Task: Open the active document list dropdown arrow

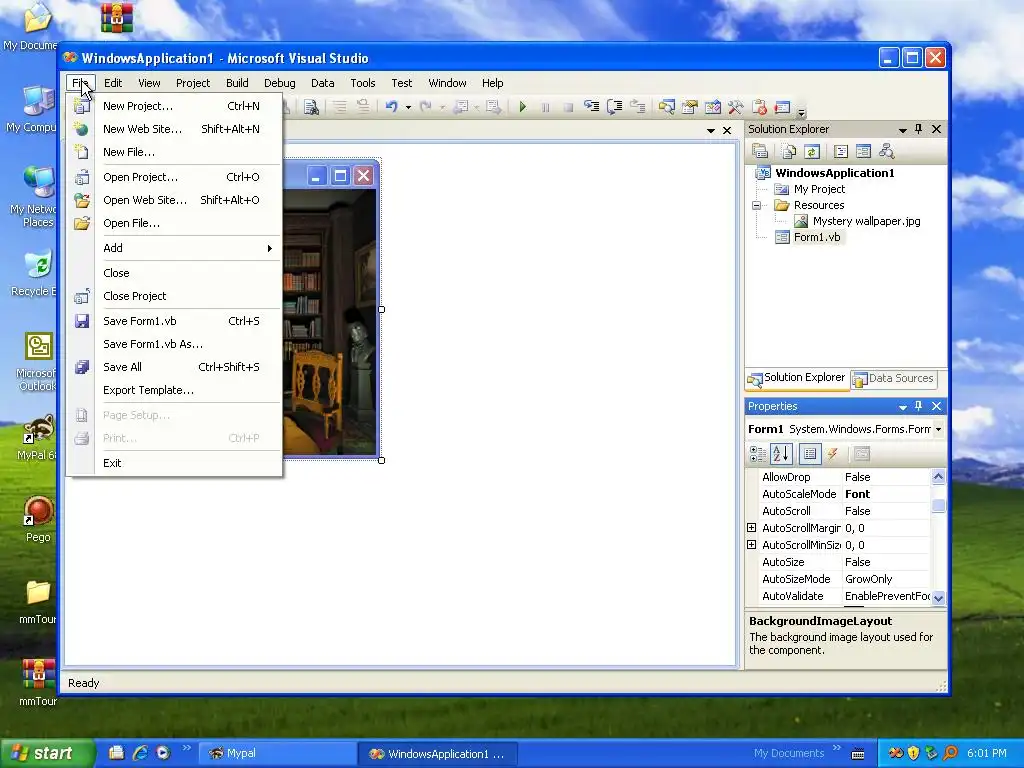Action: click(711, 131)
